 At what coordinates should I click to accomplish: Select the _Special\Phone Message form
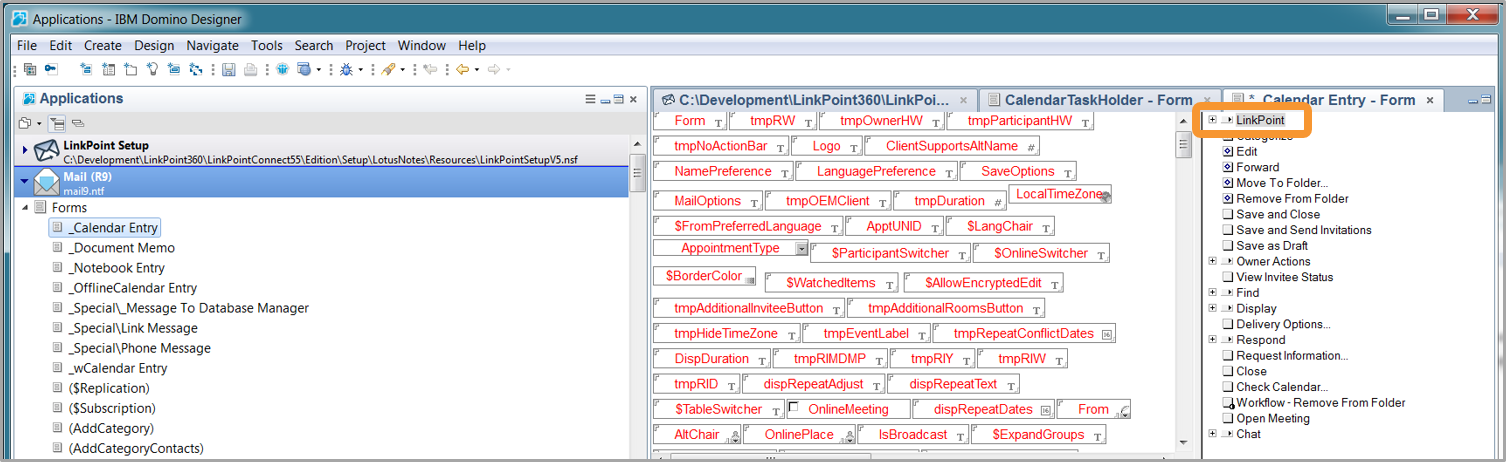point(140,348)
